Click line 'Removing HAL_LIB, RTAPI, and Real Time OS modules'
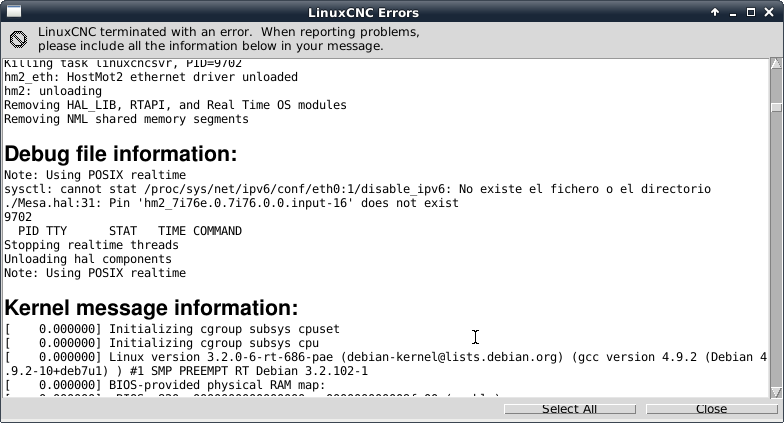This screenshot has width=784, height=423. point(176,105)
